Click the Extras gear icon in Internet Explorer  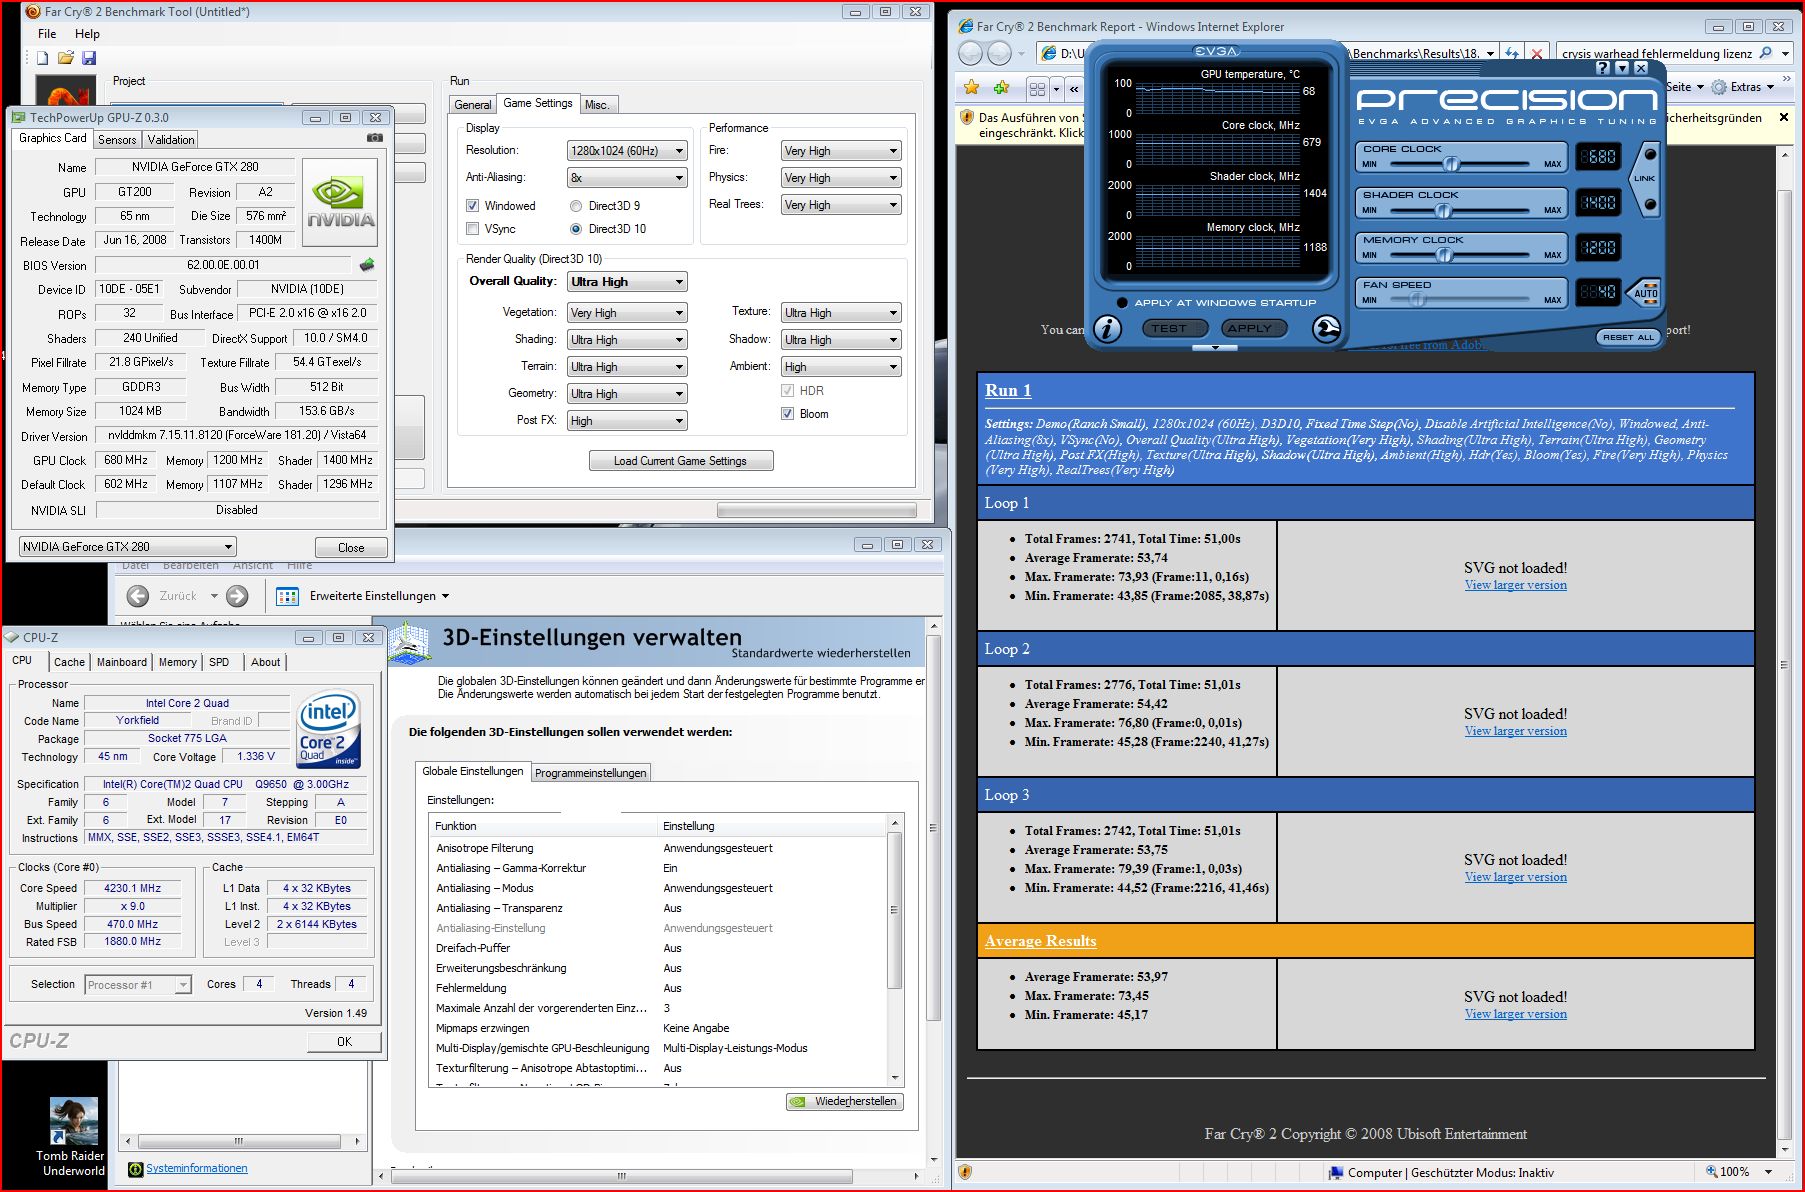(x=1719, y=87)
